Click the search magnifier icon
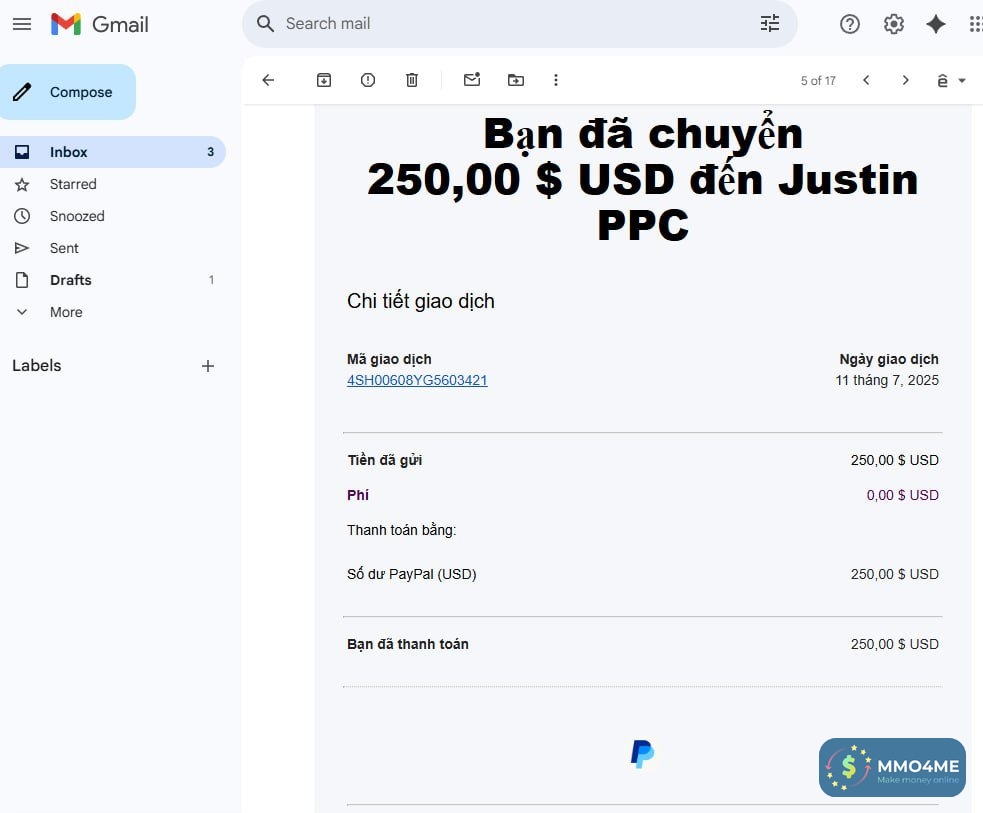983x813 pixels. (265, 24)
